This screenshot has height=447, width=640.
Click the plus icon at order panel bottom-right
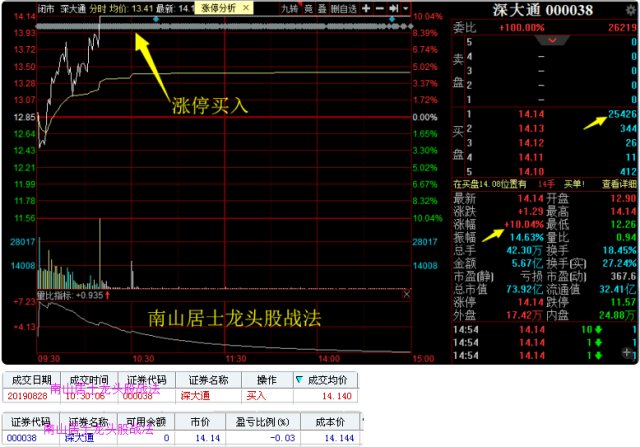pyautogui.click(x=626, y=354)
